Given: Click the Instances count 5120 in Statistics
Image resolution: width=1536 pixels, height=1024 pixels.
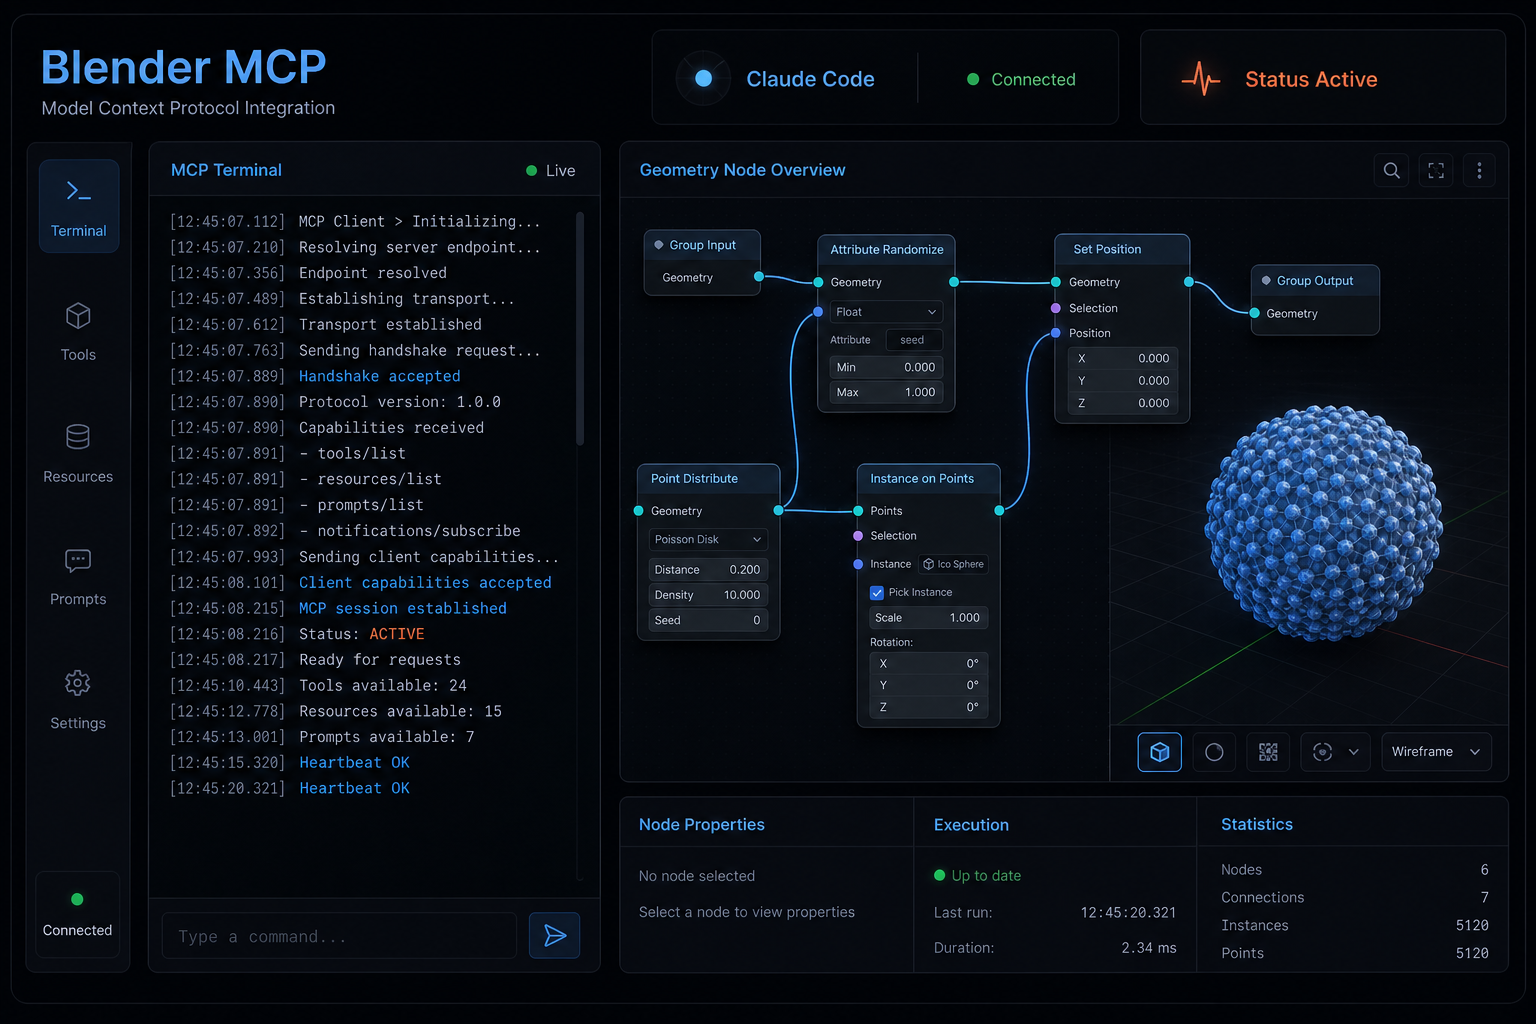Looking at the screenshot, I should click(x=1472, y=925).
